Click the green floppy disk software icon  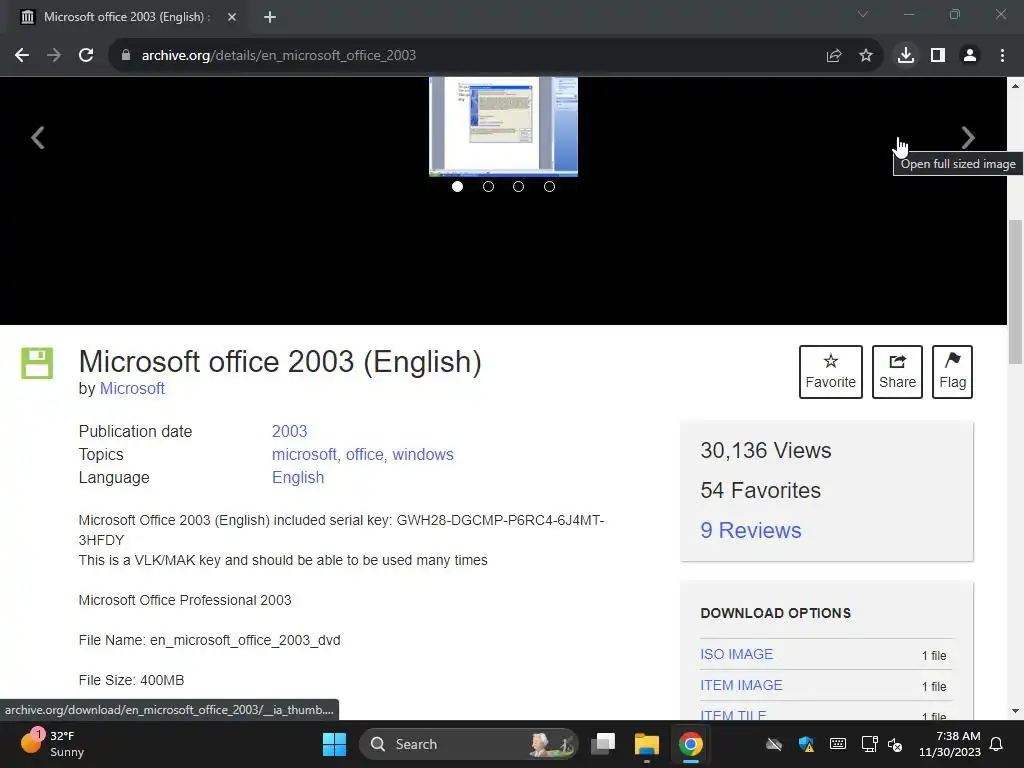pyautogui.click(x=37, y=363)
